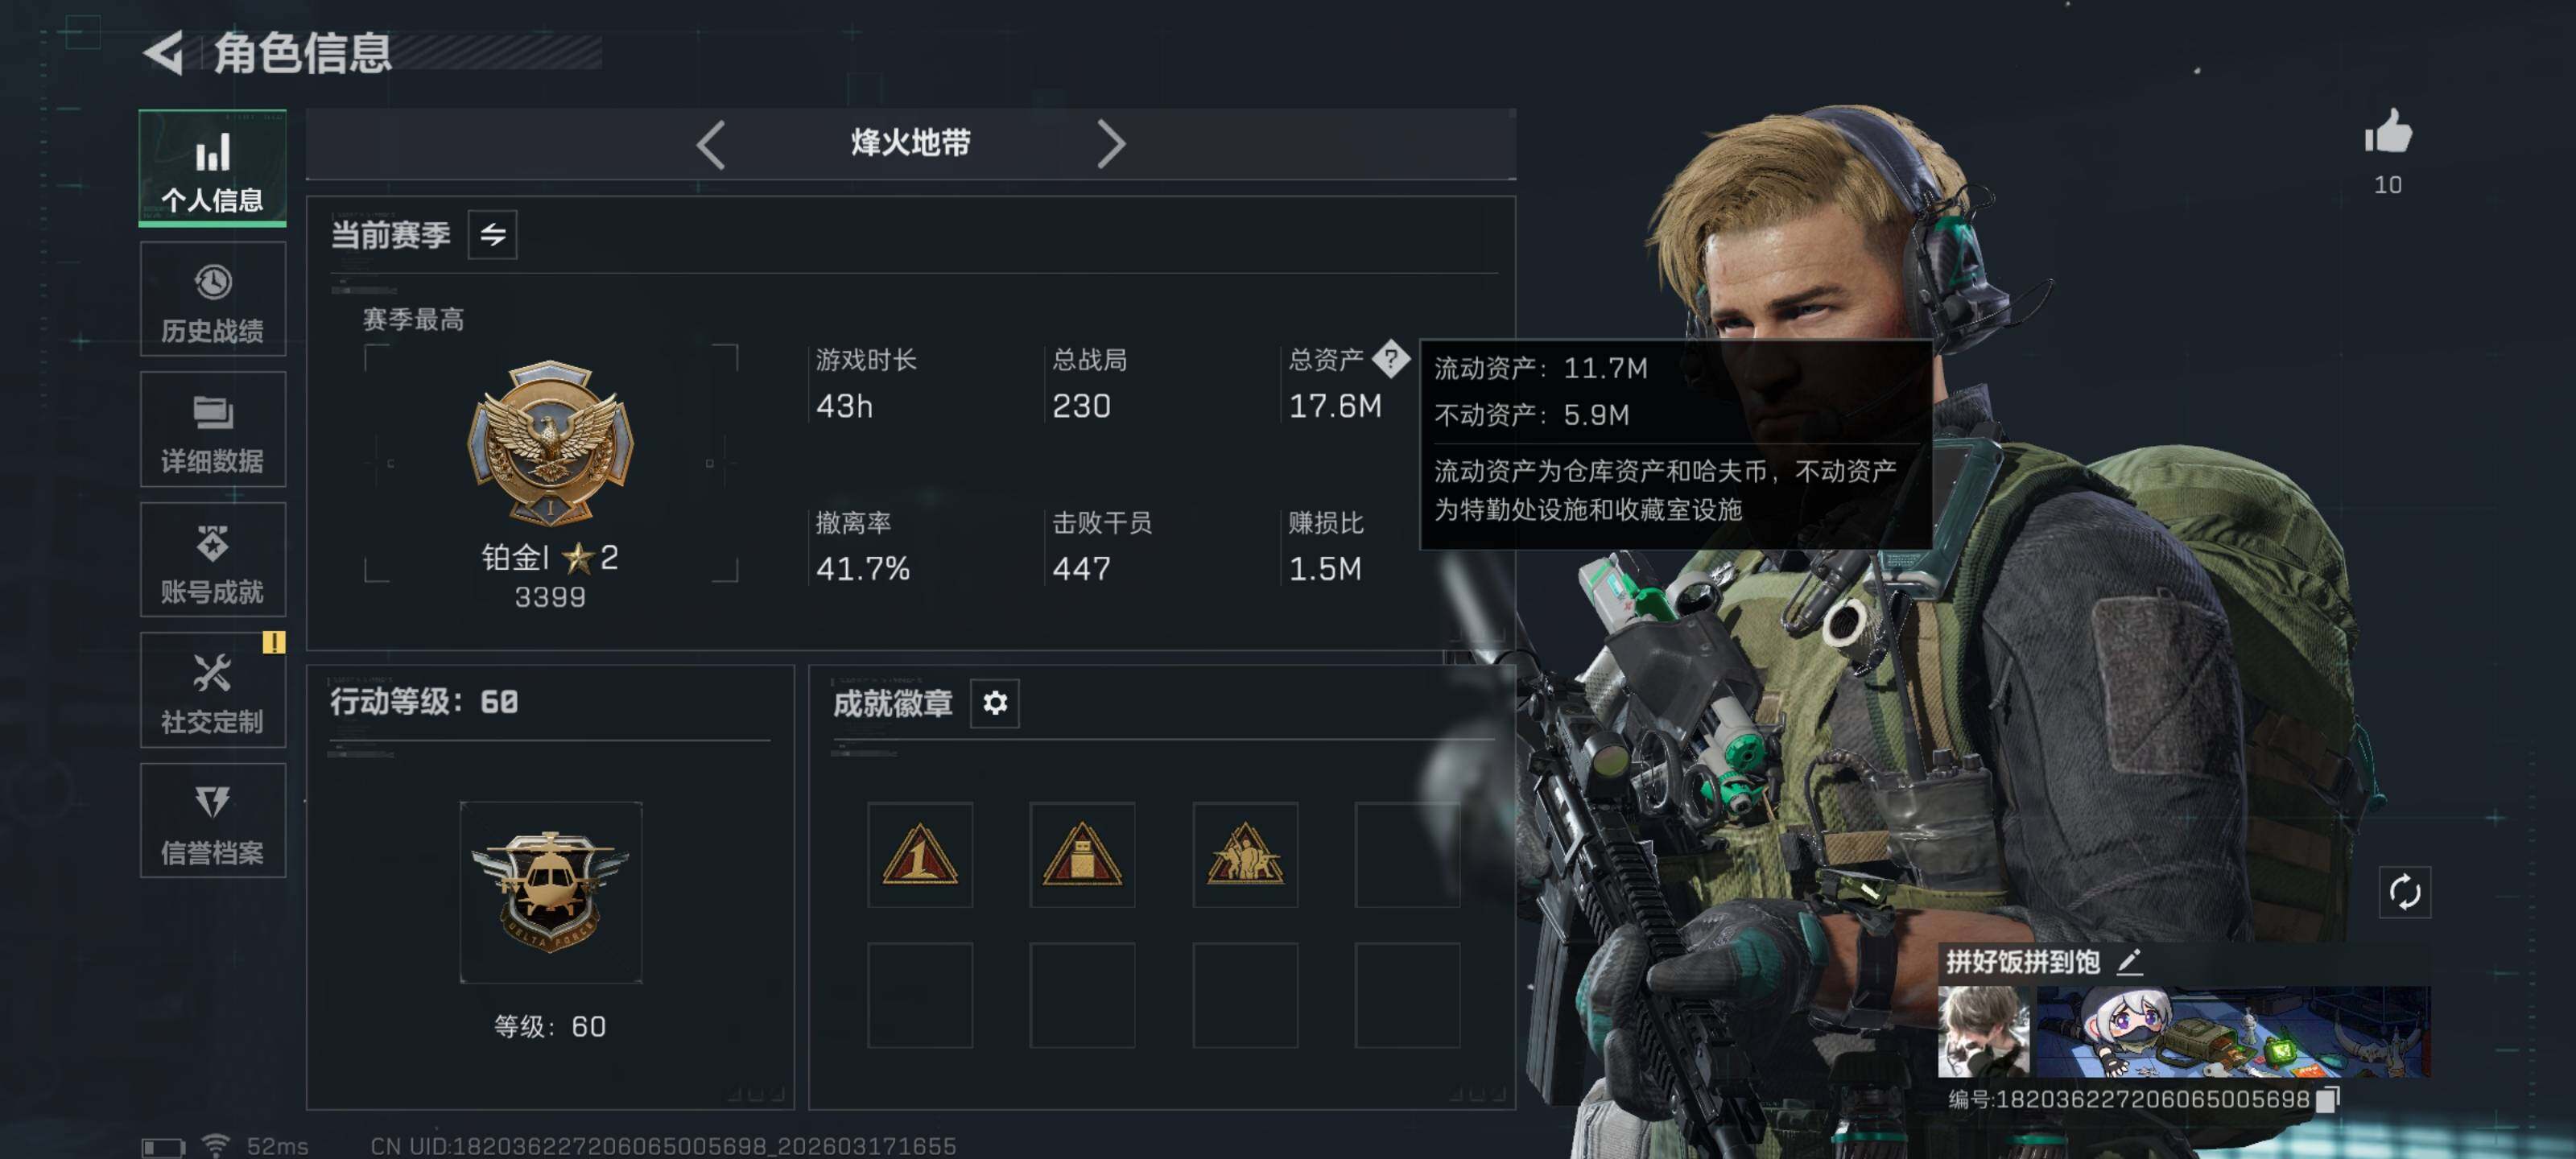
Task: Select the 个人信息 tab
Action: pos(213,168)
